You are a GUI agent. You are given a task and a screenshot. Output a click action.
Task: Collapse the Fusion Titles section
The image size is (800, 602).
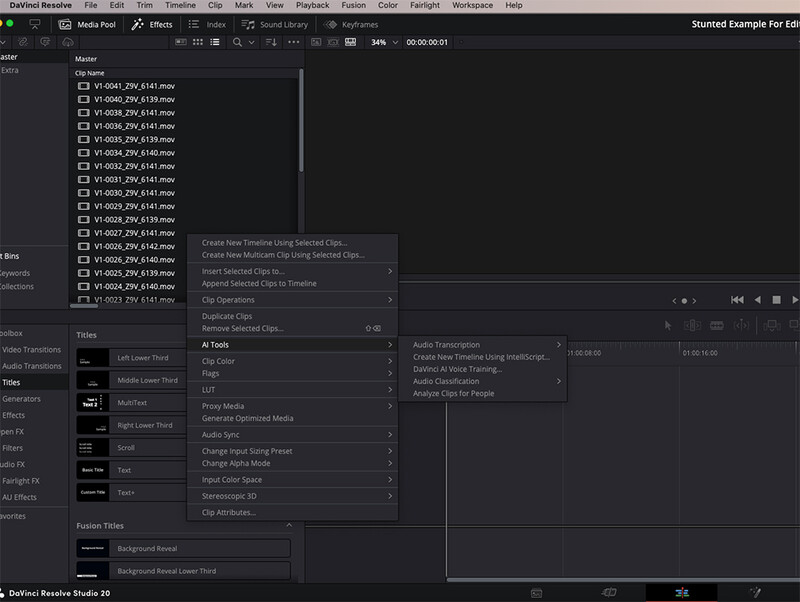(x=289, y=525)
